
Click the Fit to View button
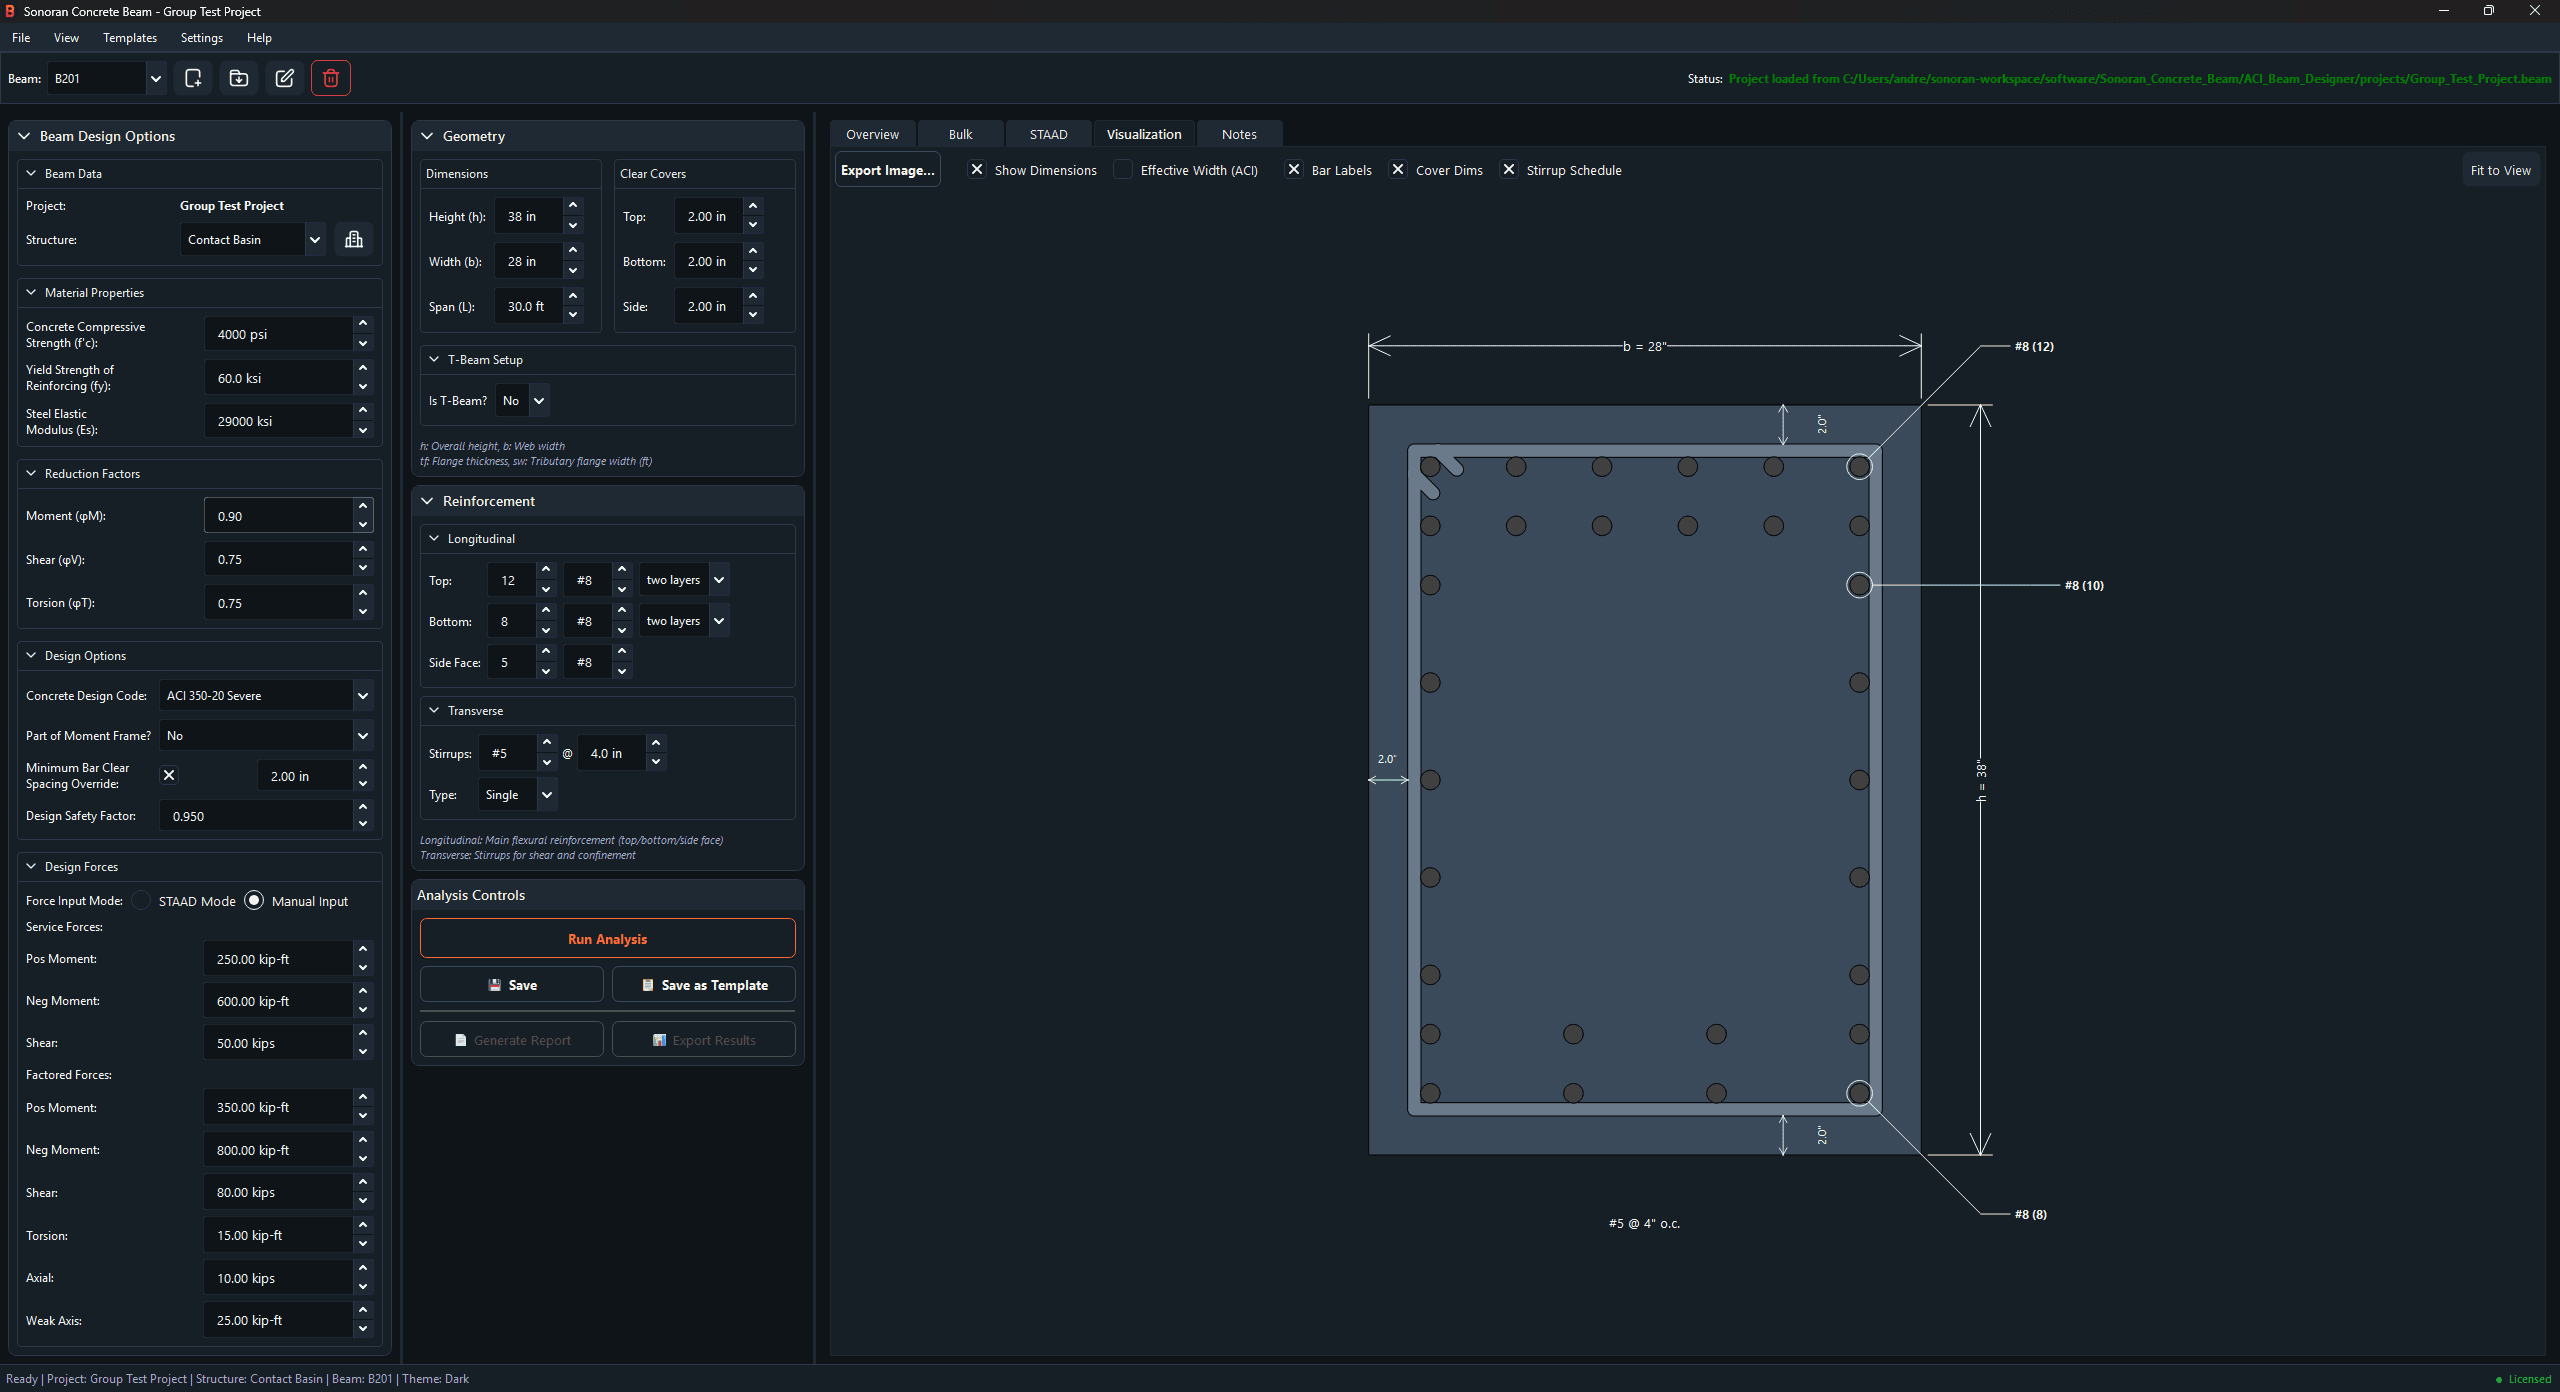2500,169
